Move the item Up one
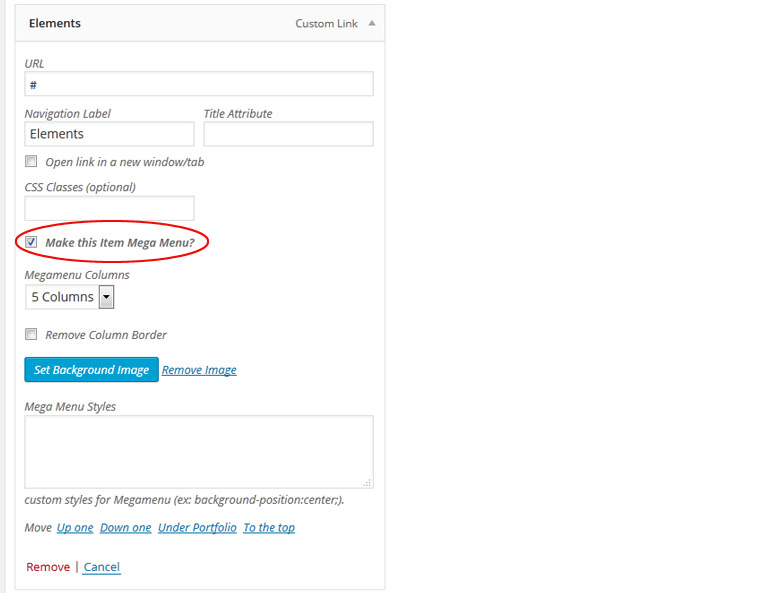The width and height of the screenshot is (760, 593). [75, 527]
